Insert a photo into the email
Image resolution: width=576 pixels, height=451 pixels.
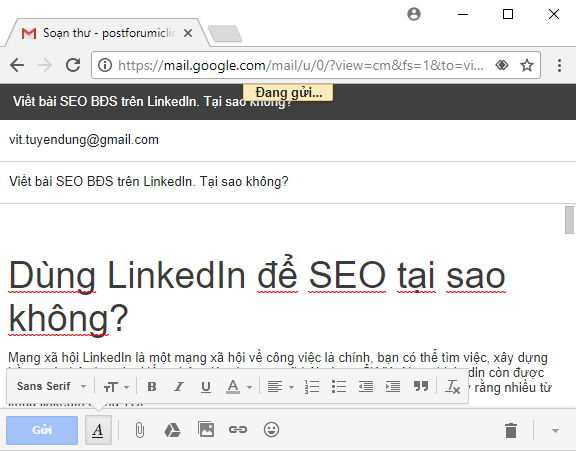point(206,429)
